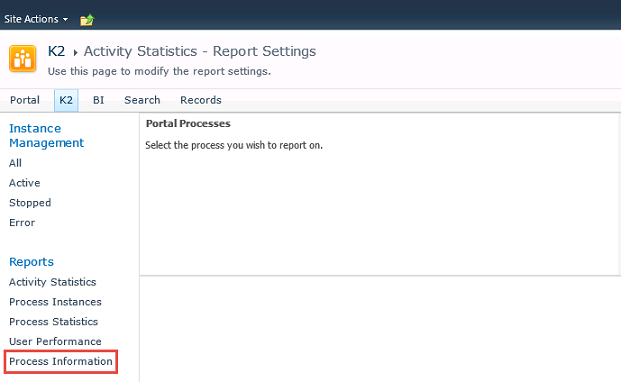The image size is (621, 382).
Task: Open the Activity Statistics report
Action: 53,282
